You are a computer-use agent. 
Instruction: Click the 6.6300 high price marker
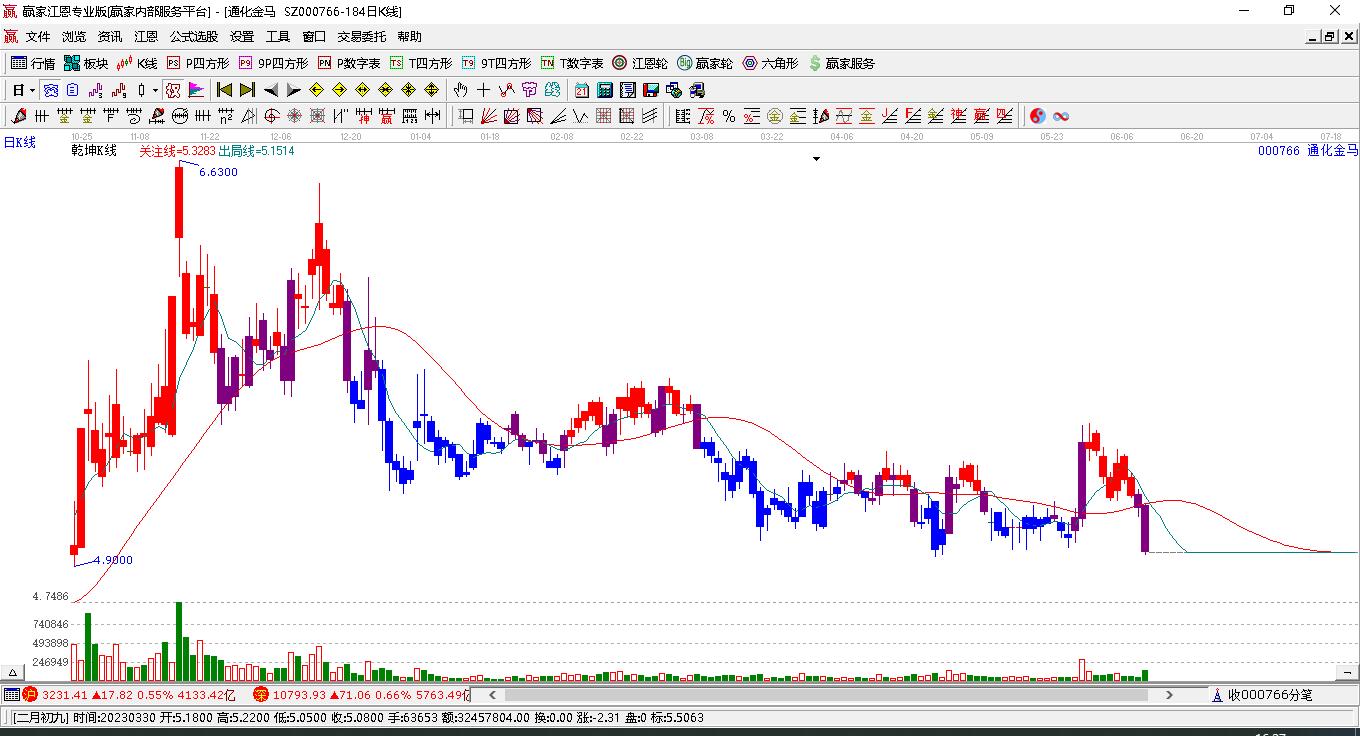pyautogui.click(x=218, y=172)
